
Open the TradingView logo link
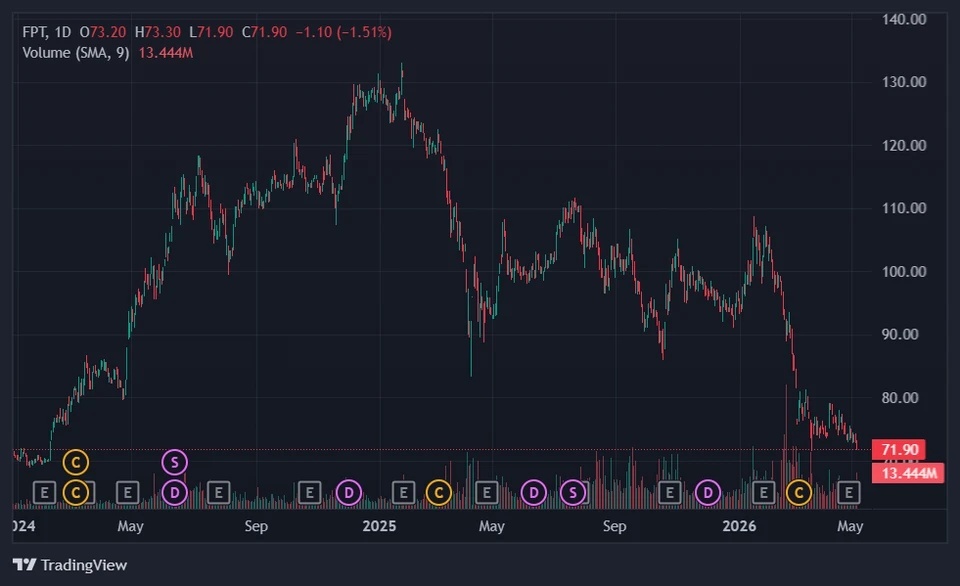click(x=70, y=565)
